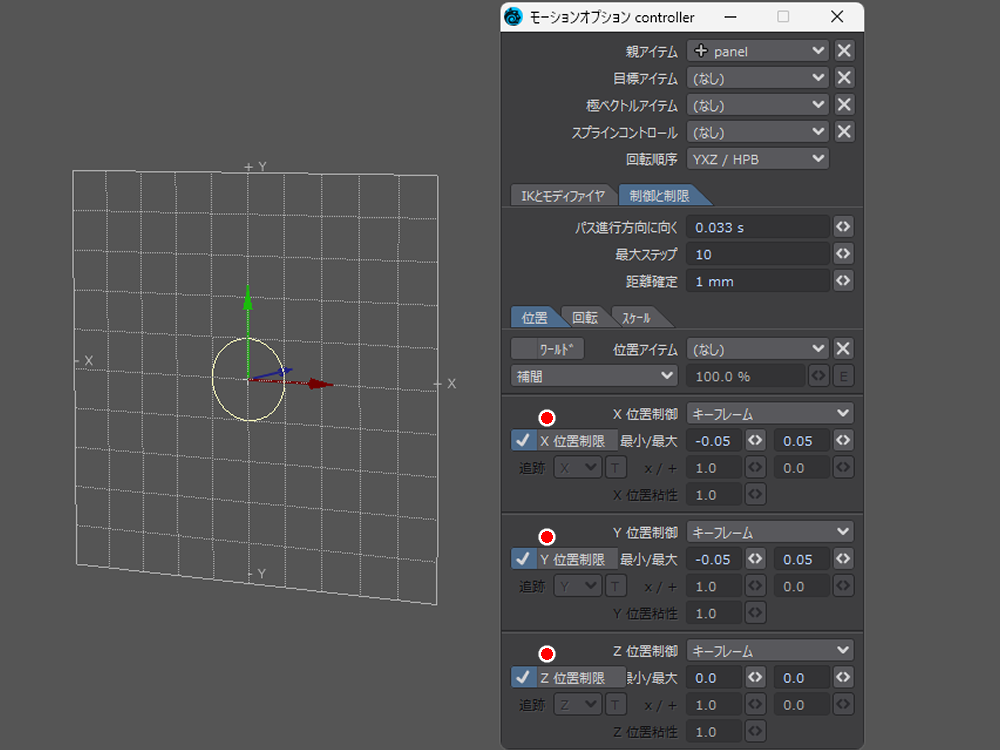The image size is (1000, 750).
Task: Click envelope button for 最大ステップ
Action: coord(843,254)
